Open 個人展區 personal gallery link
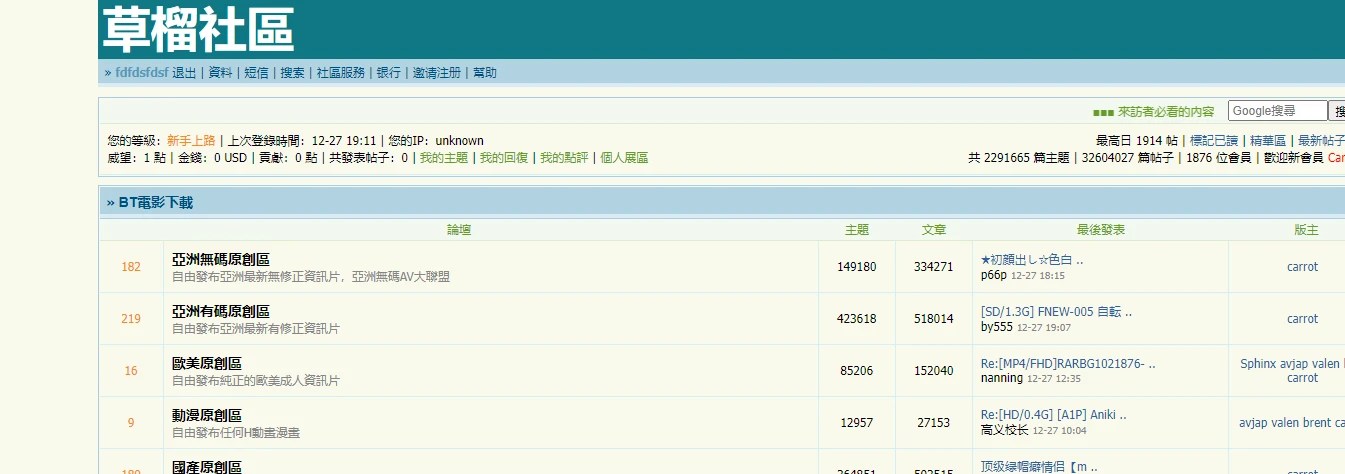Screen dimensions: 1345x474 624,158
